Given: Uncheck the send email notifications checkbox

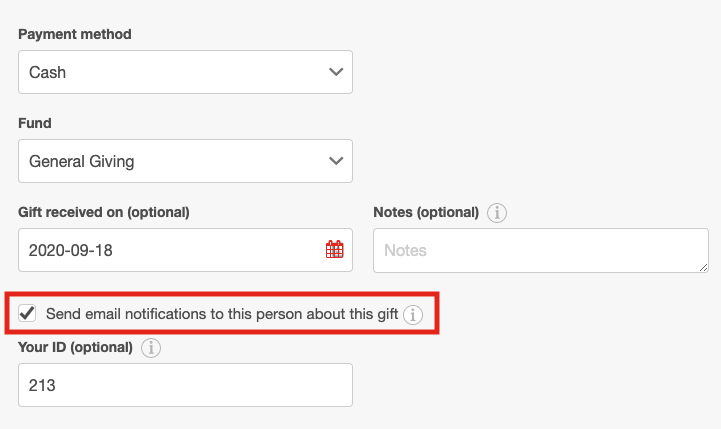Looking at the screenshot, I should [x=28, y=314].
